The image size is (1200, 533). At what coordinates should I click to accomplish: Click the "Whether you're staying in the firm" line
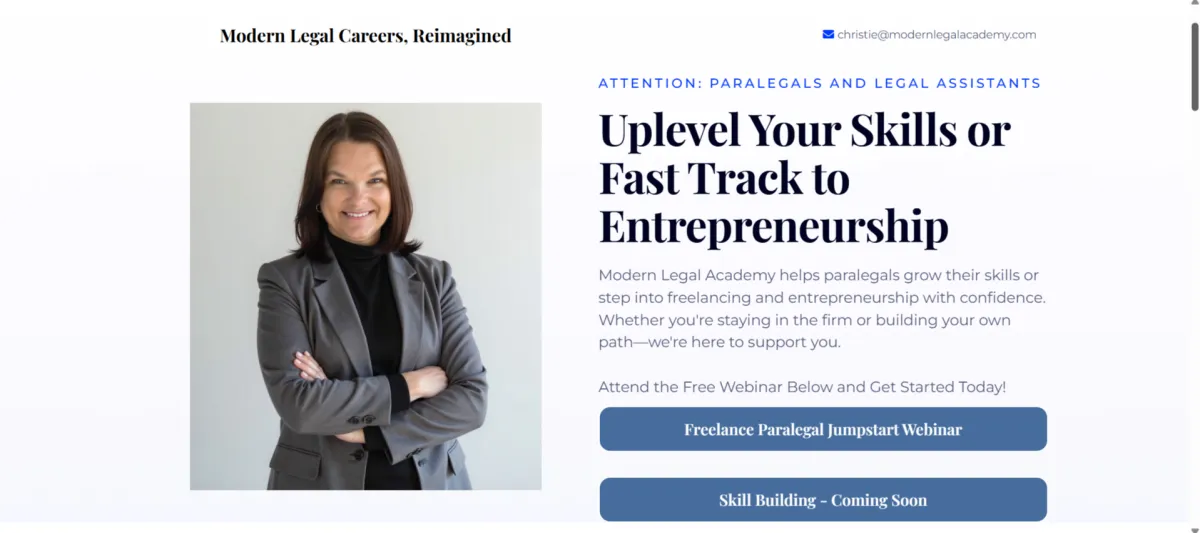tap(804, 320)
